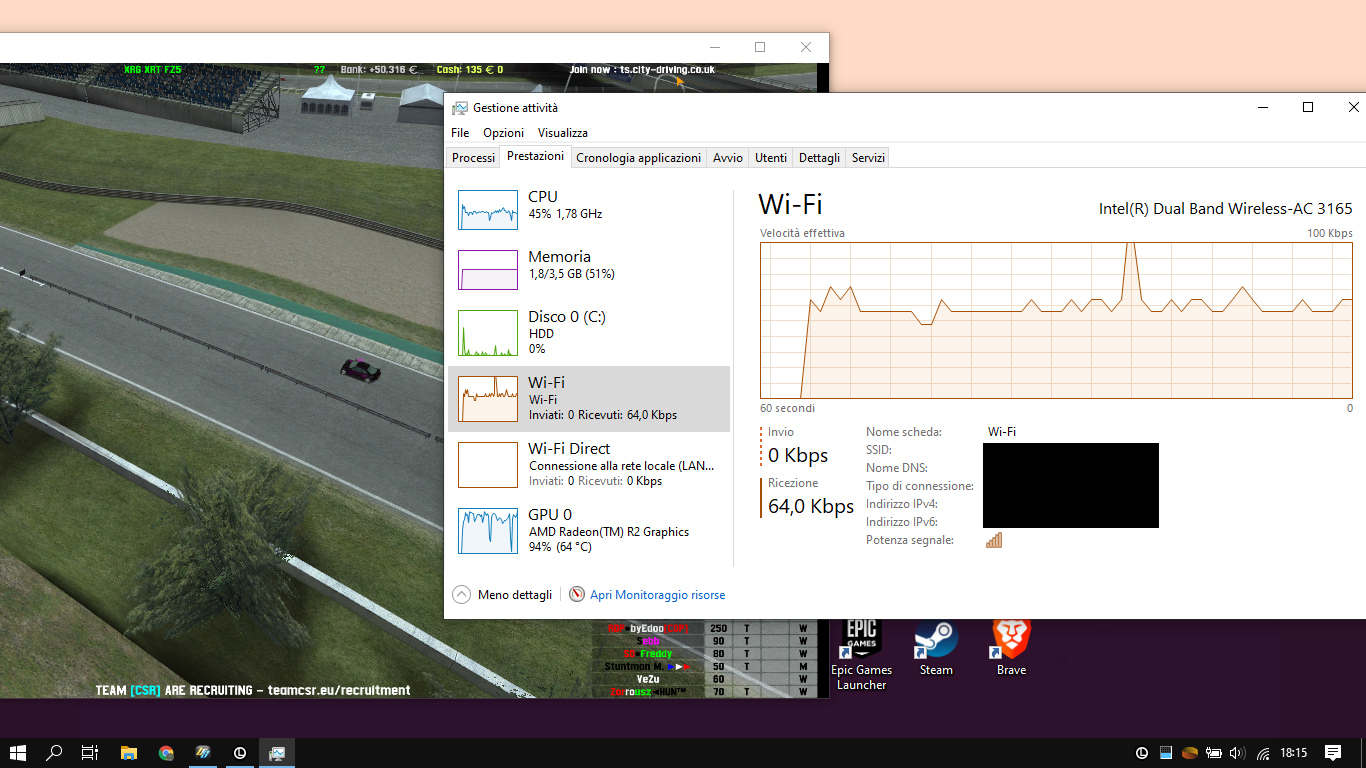Click the Apri Monitoraggio risorse link
This screenshot has height=768, width=1366.
point(658,595)
